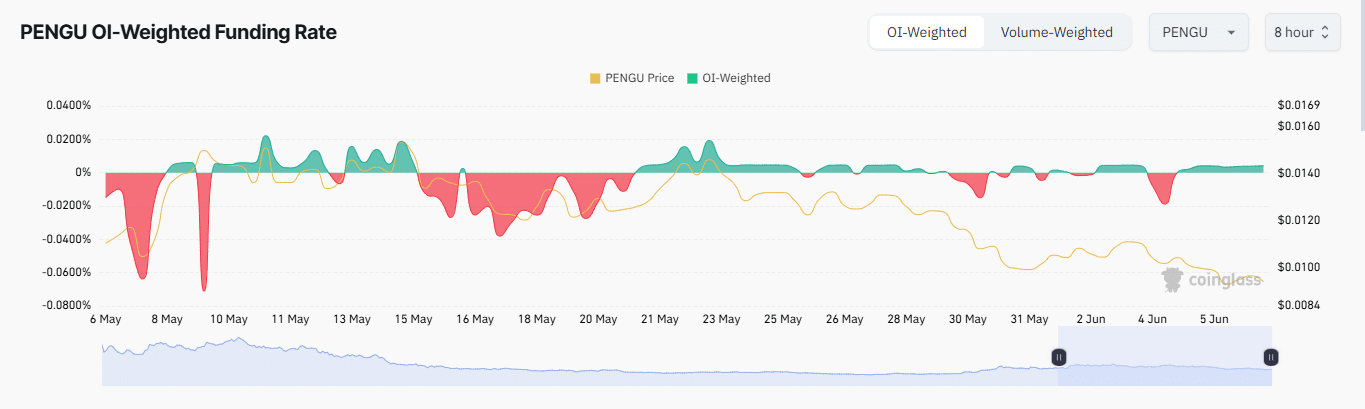Click the PENGU OI-Weighted Funding Rate title
1365x409 pixels.
(178, 32)
